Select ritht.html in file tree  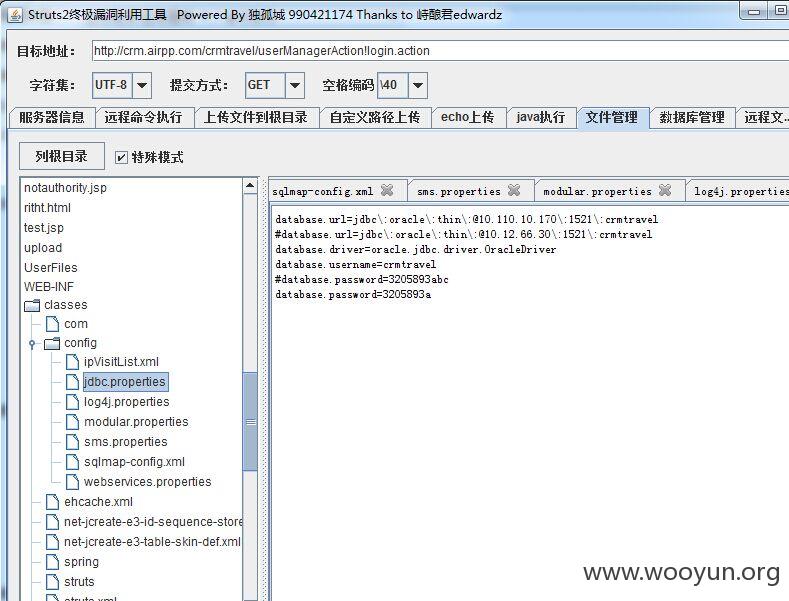point(47,208)
